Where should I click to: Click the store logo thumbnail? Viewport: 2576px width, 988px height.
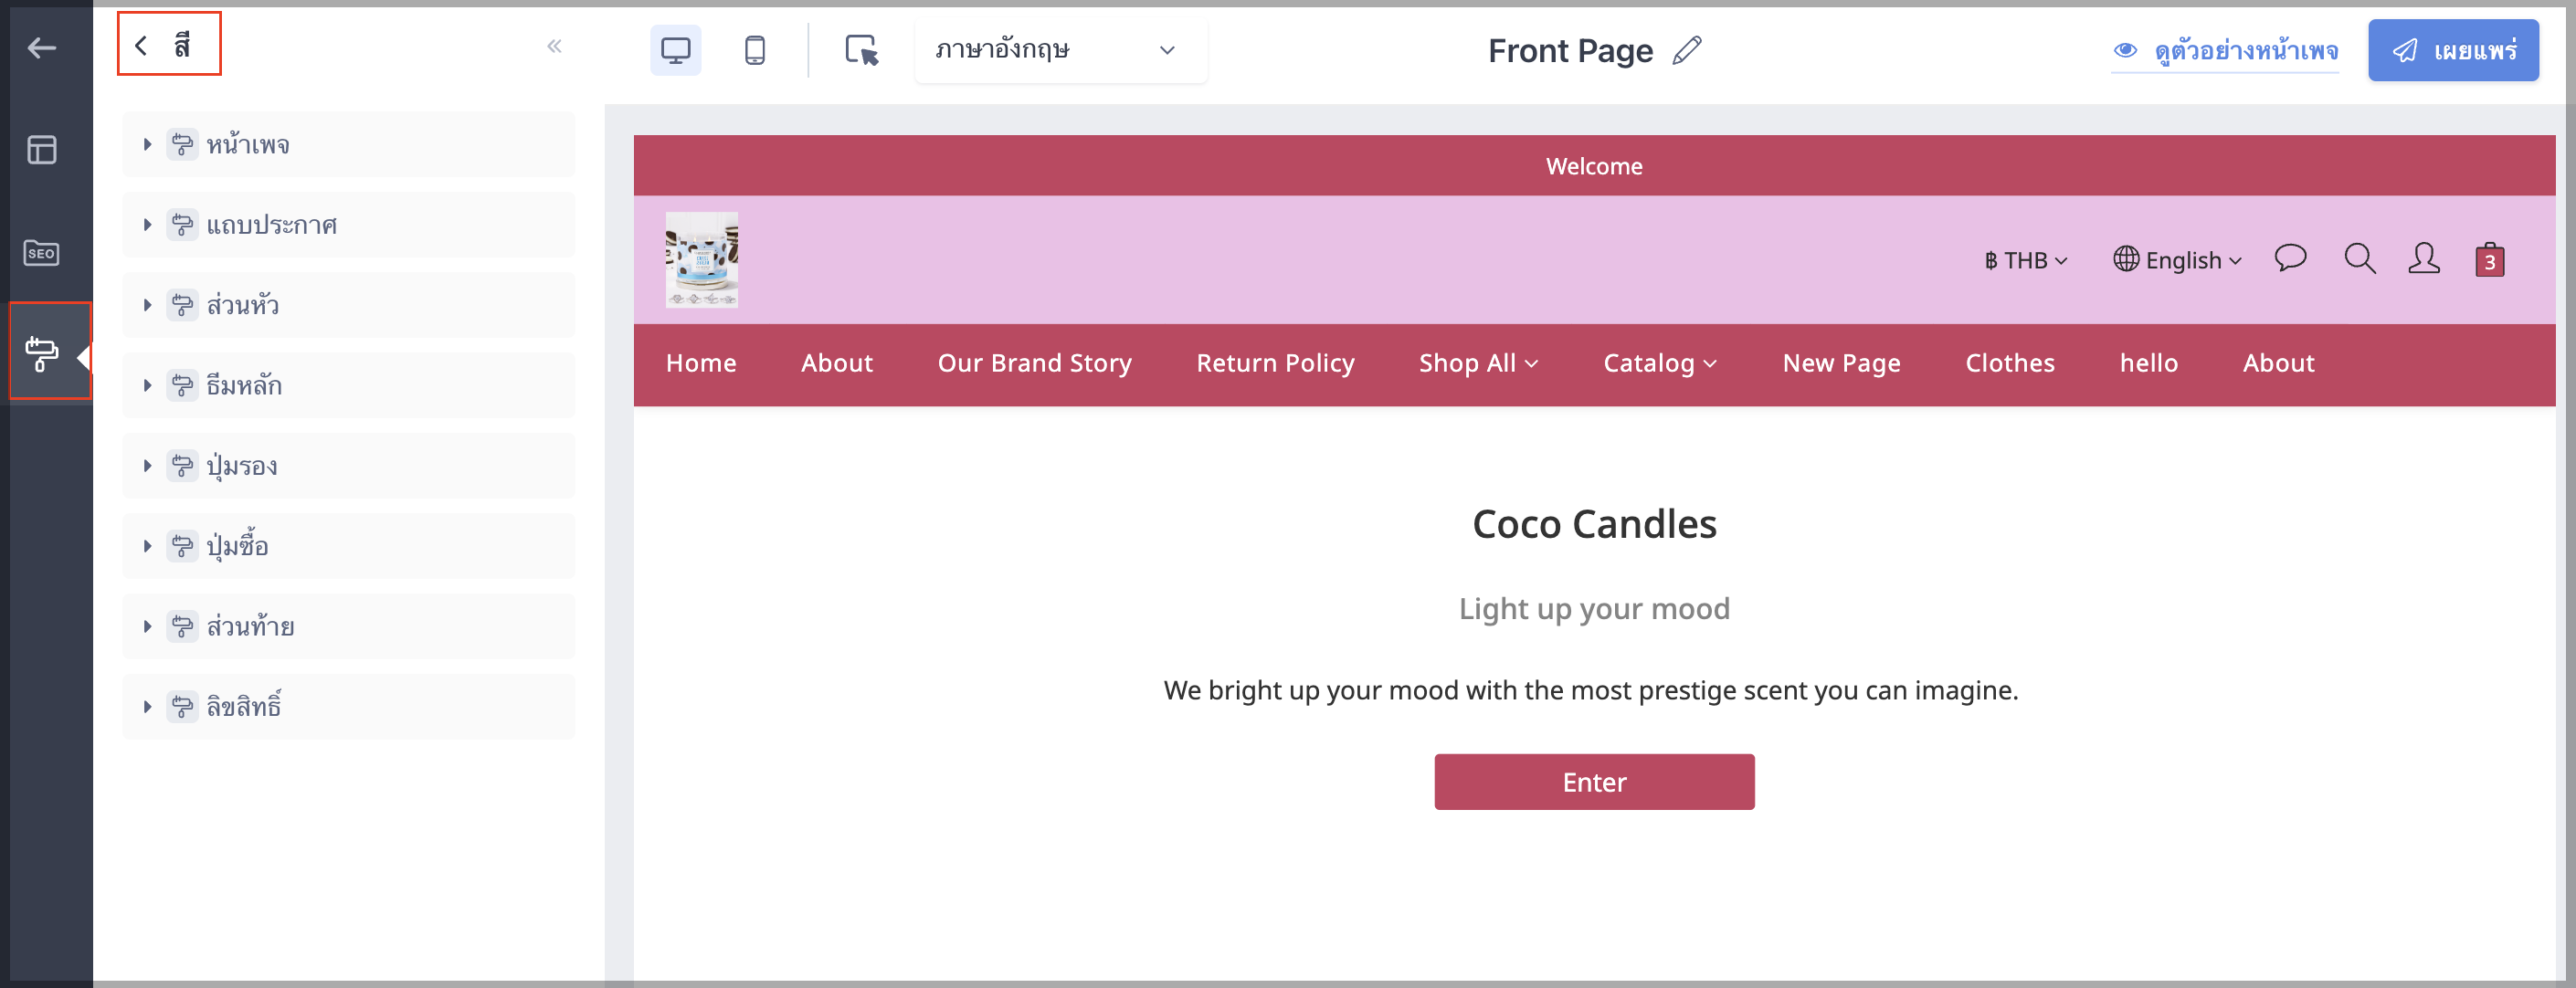click(702, 260)
